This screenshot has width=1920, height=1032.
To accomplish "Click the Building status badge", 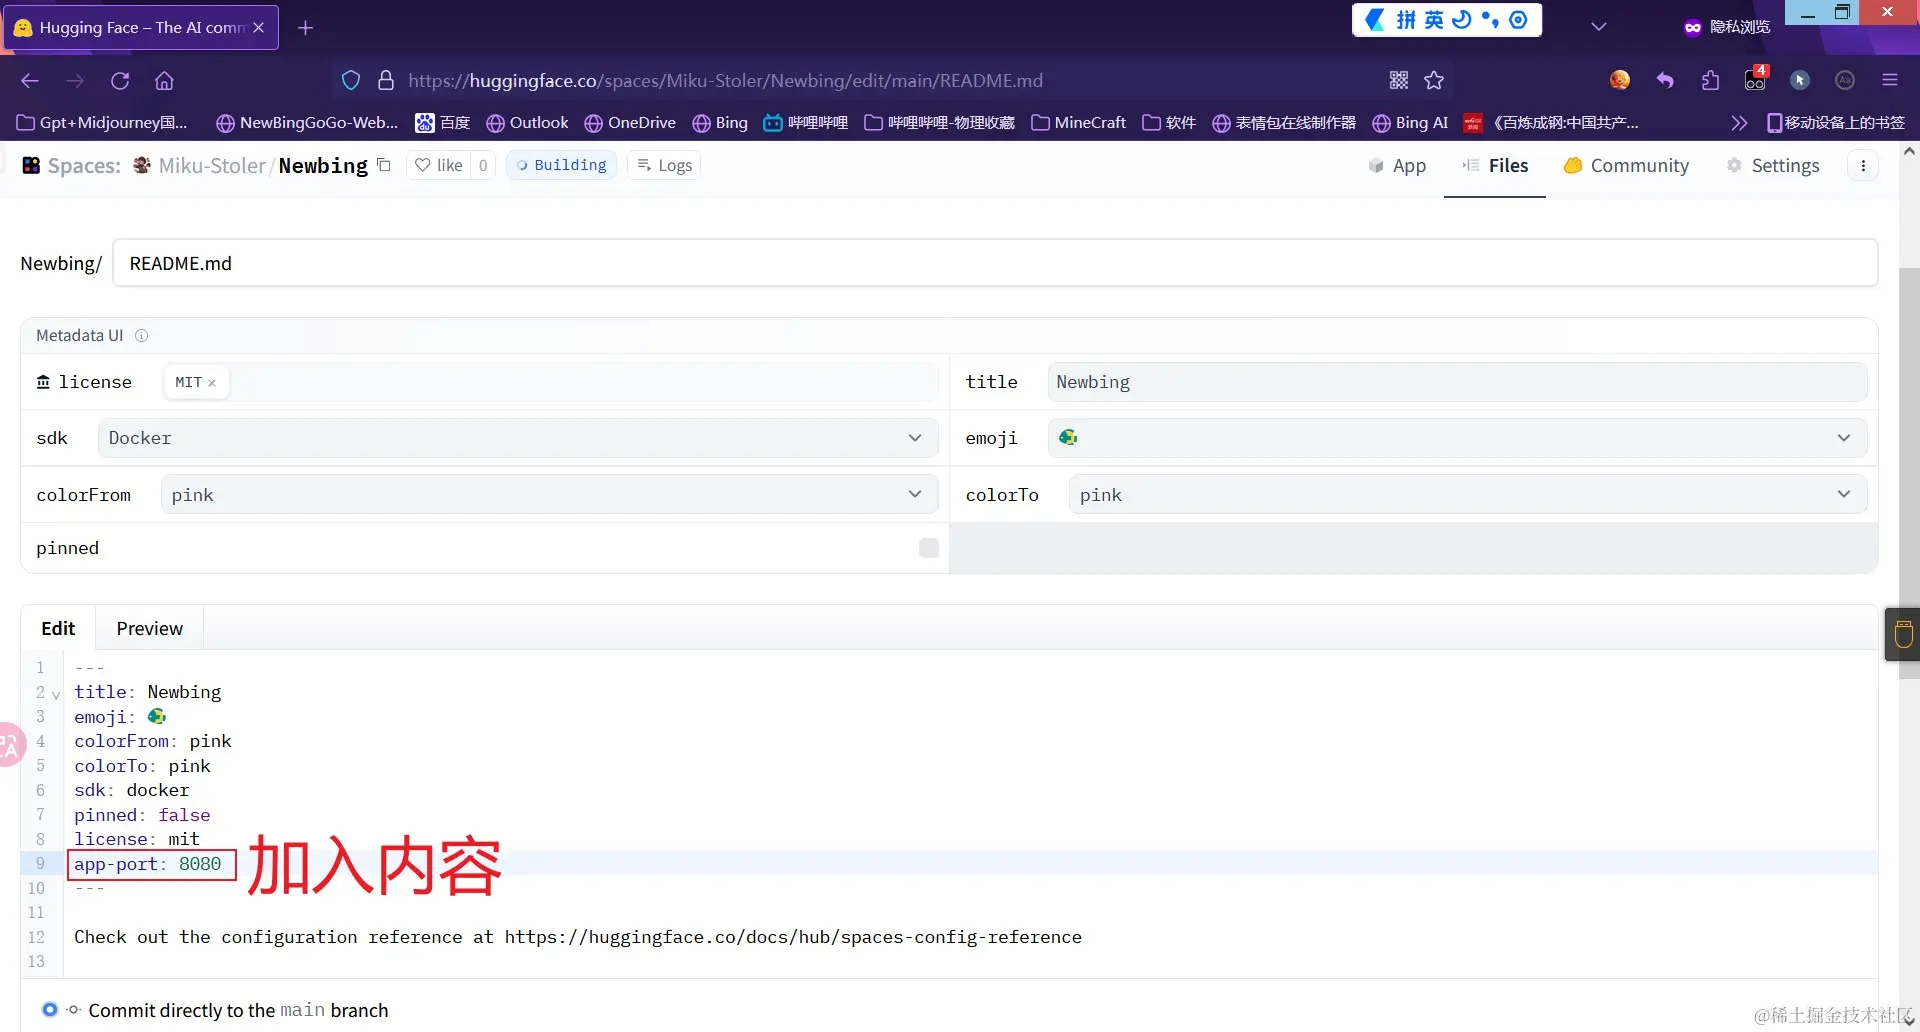I will pyautogui.click(x=561, y=165).
